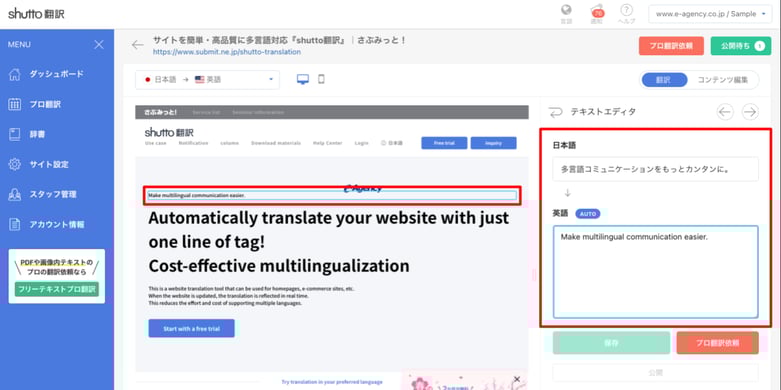Click 'Login' in preview navigation
The height and width of the screenshot is (390, 781).
[361, 143]
